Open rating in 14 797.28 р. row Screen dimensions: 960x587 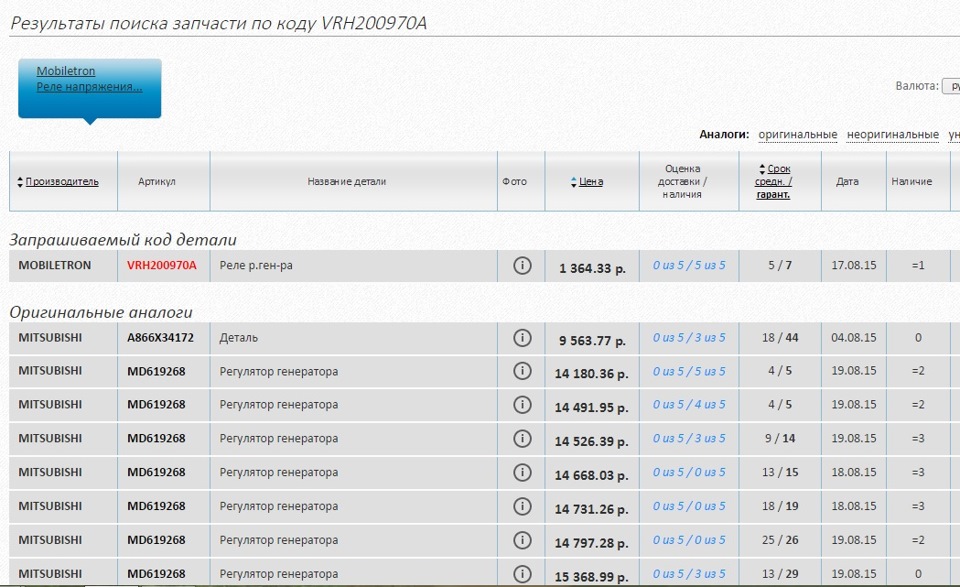pos(689,540)
